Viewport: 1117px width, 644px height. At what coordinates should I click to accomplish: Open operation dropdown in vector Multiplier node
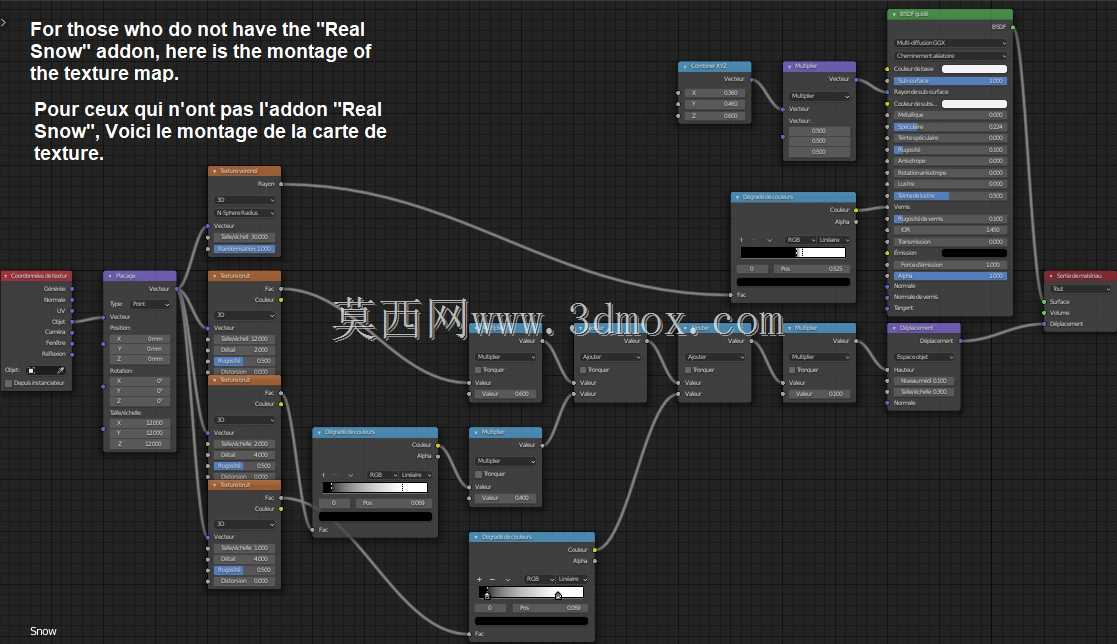click(819, 95)
